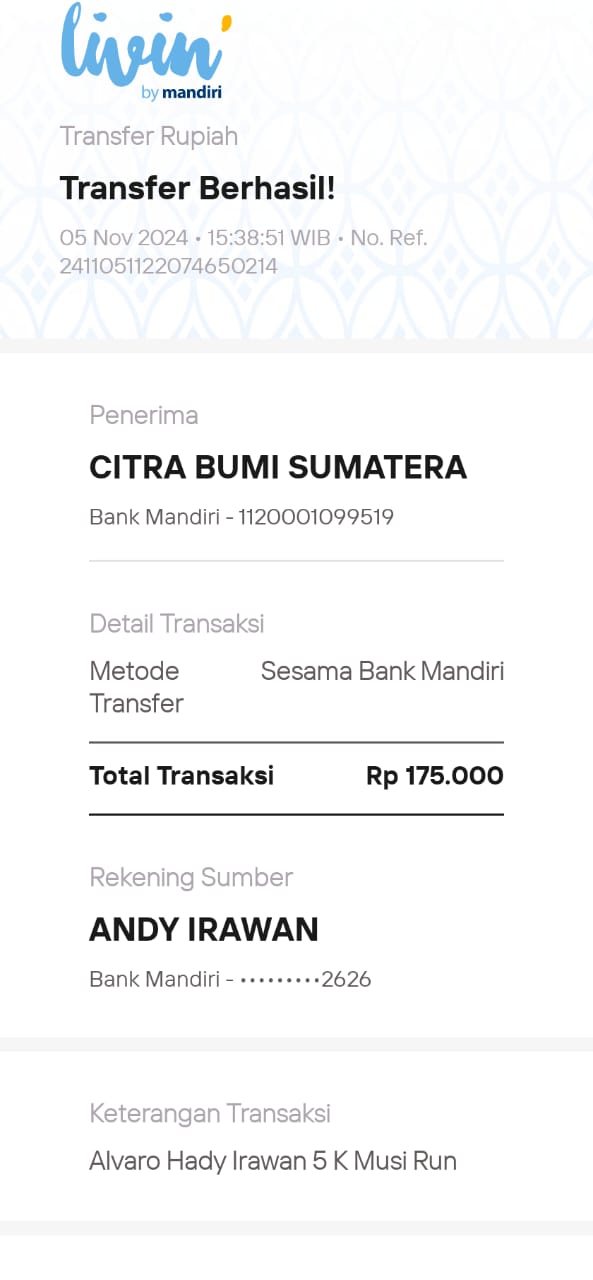
Task: Select sender name ANDY IRAWAN
Action: tap(204, 930)
